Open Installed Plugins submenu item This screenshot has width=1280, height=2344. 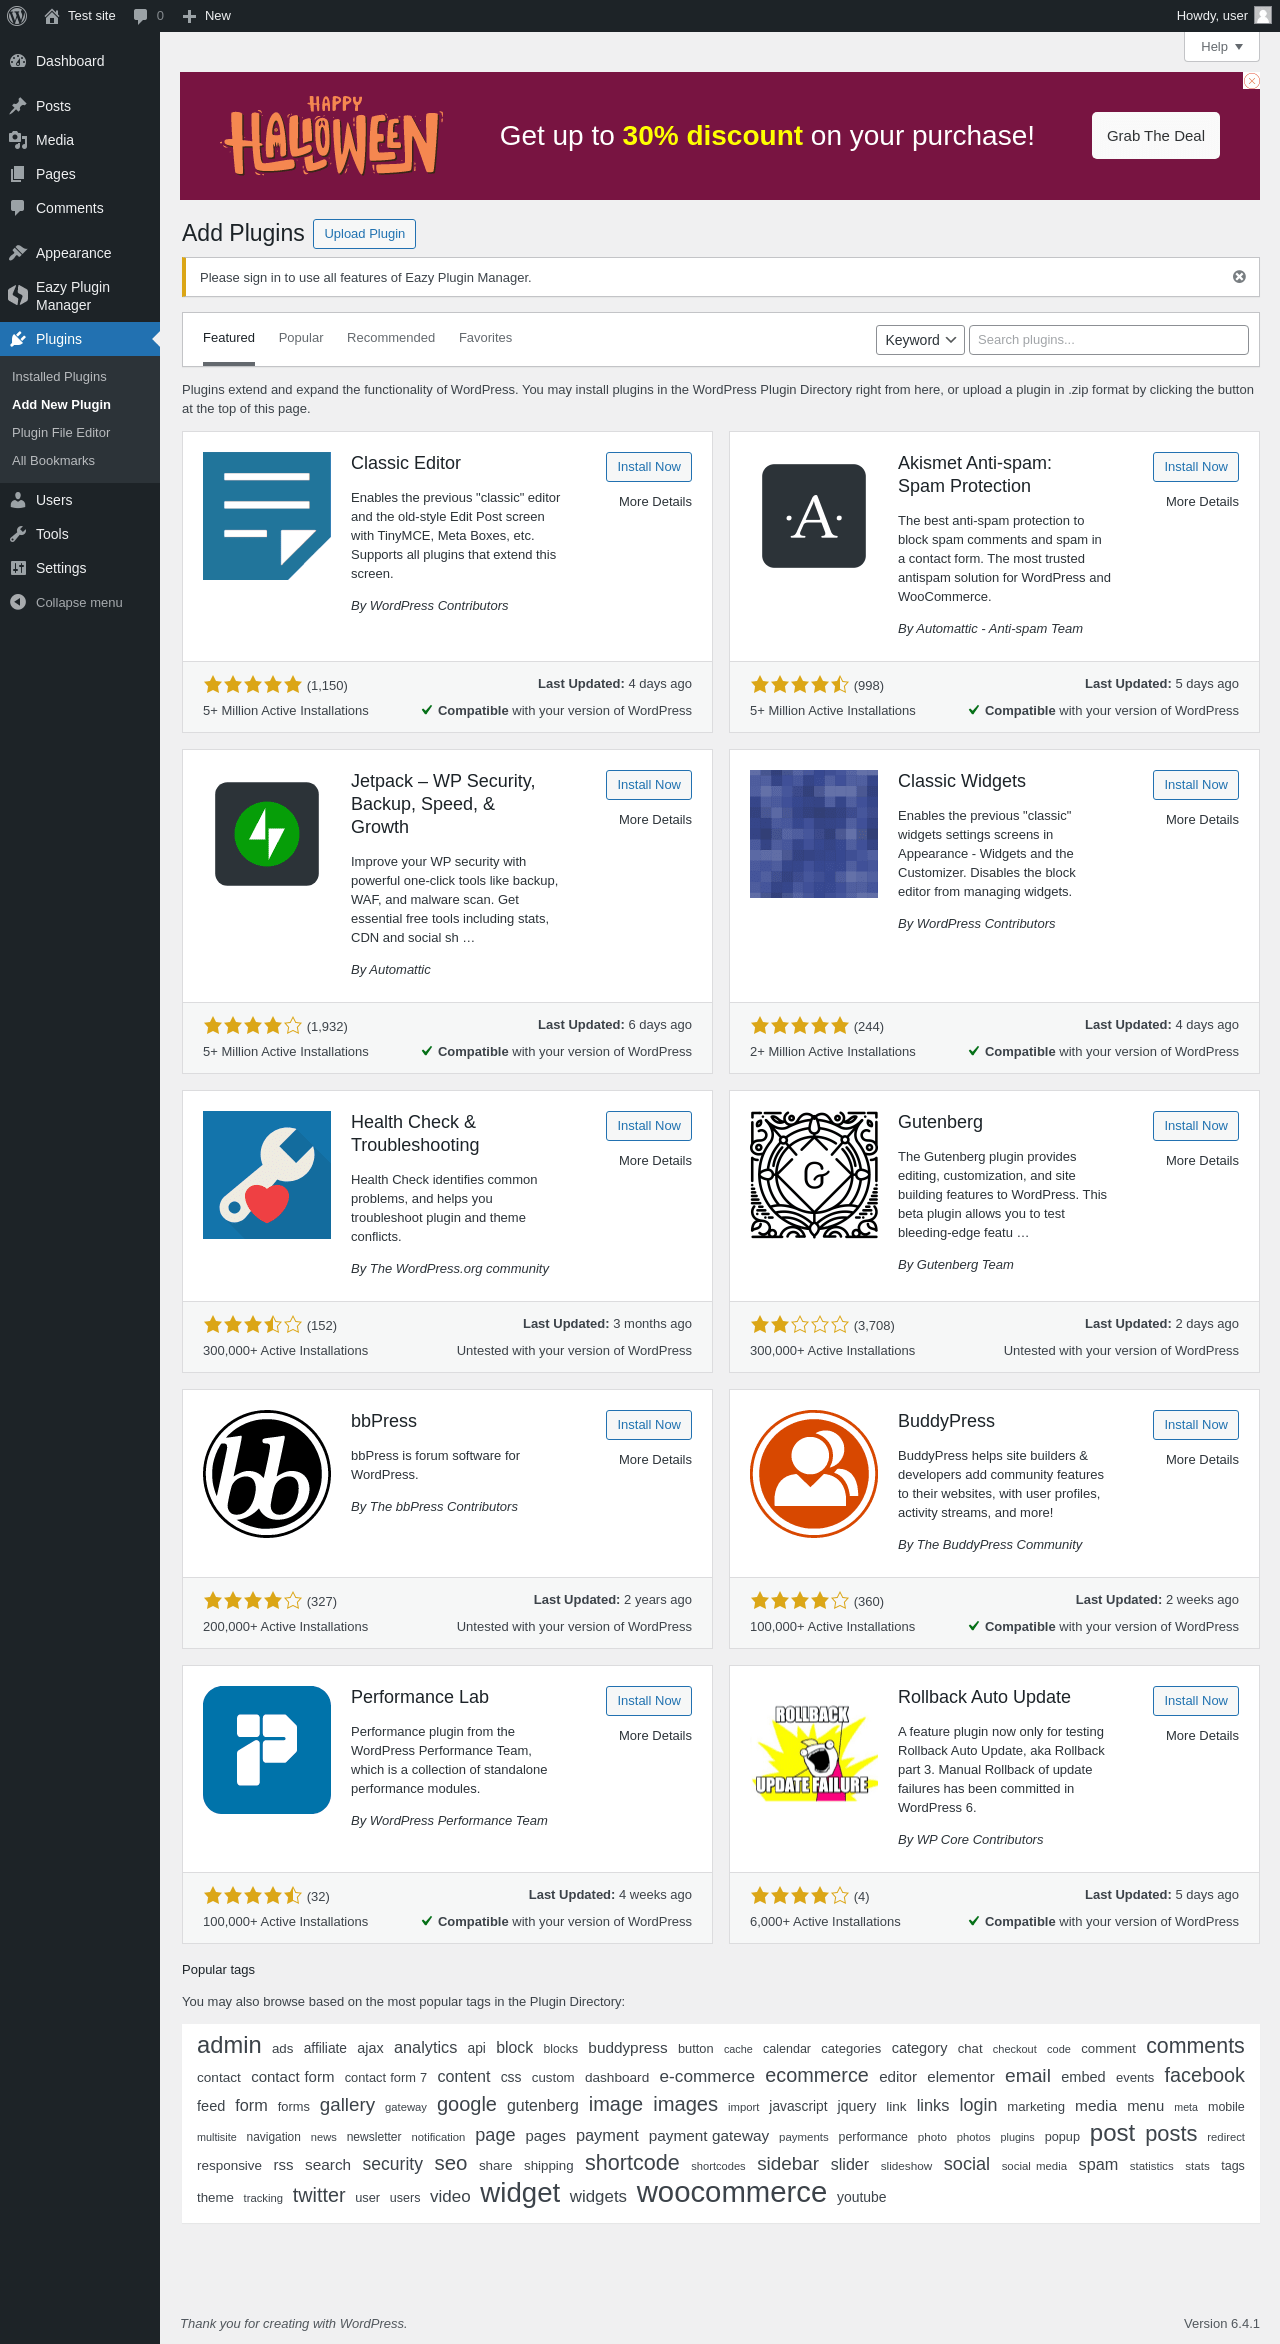59,377
